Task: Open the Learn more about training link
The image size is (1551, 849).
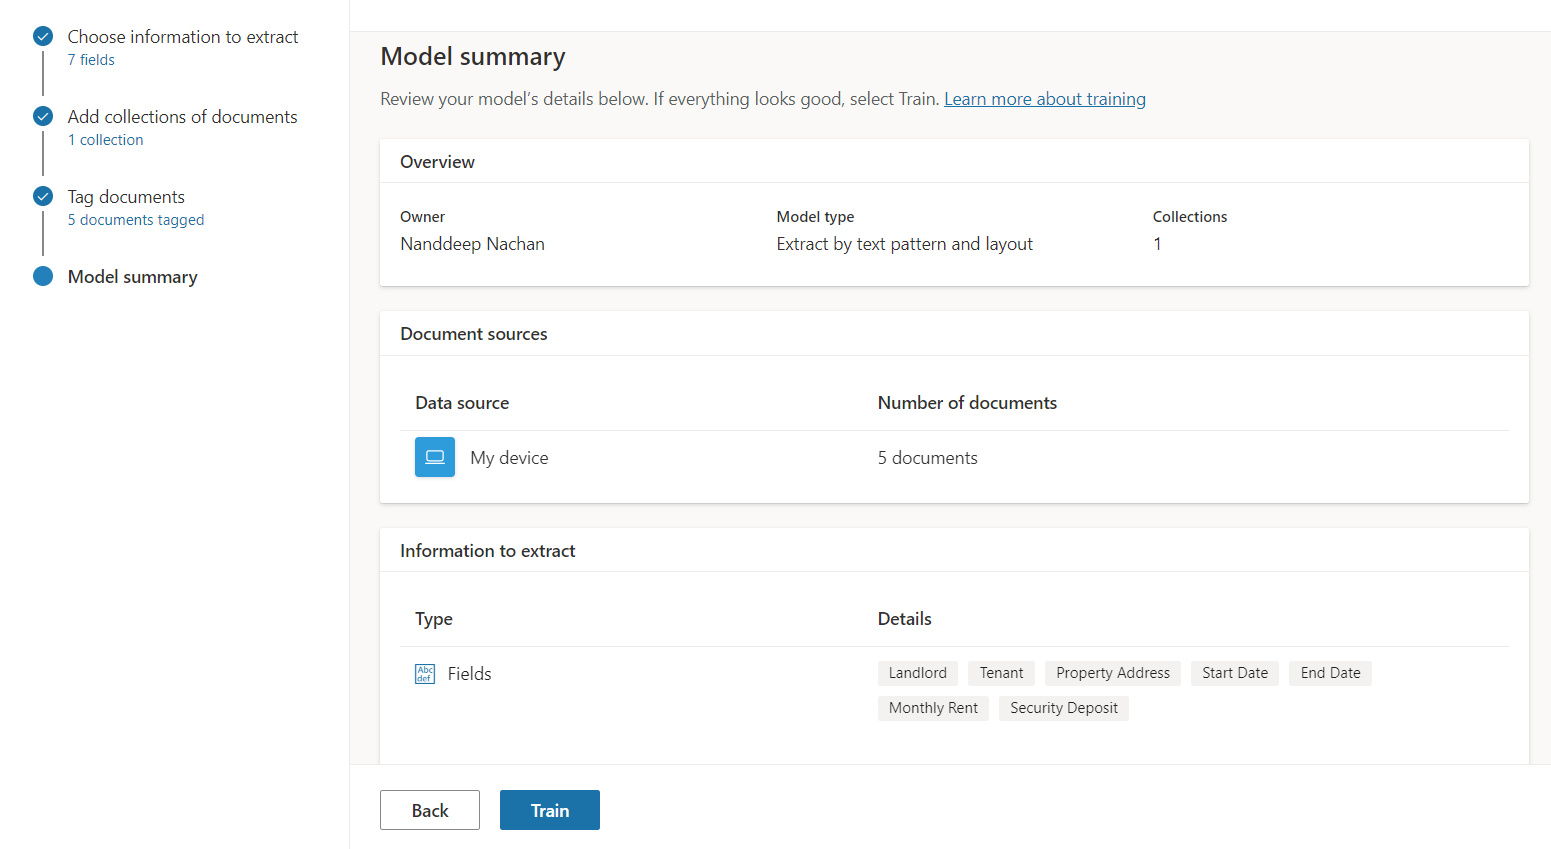Action: click(1044, 99)
